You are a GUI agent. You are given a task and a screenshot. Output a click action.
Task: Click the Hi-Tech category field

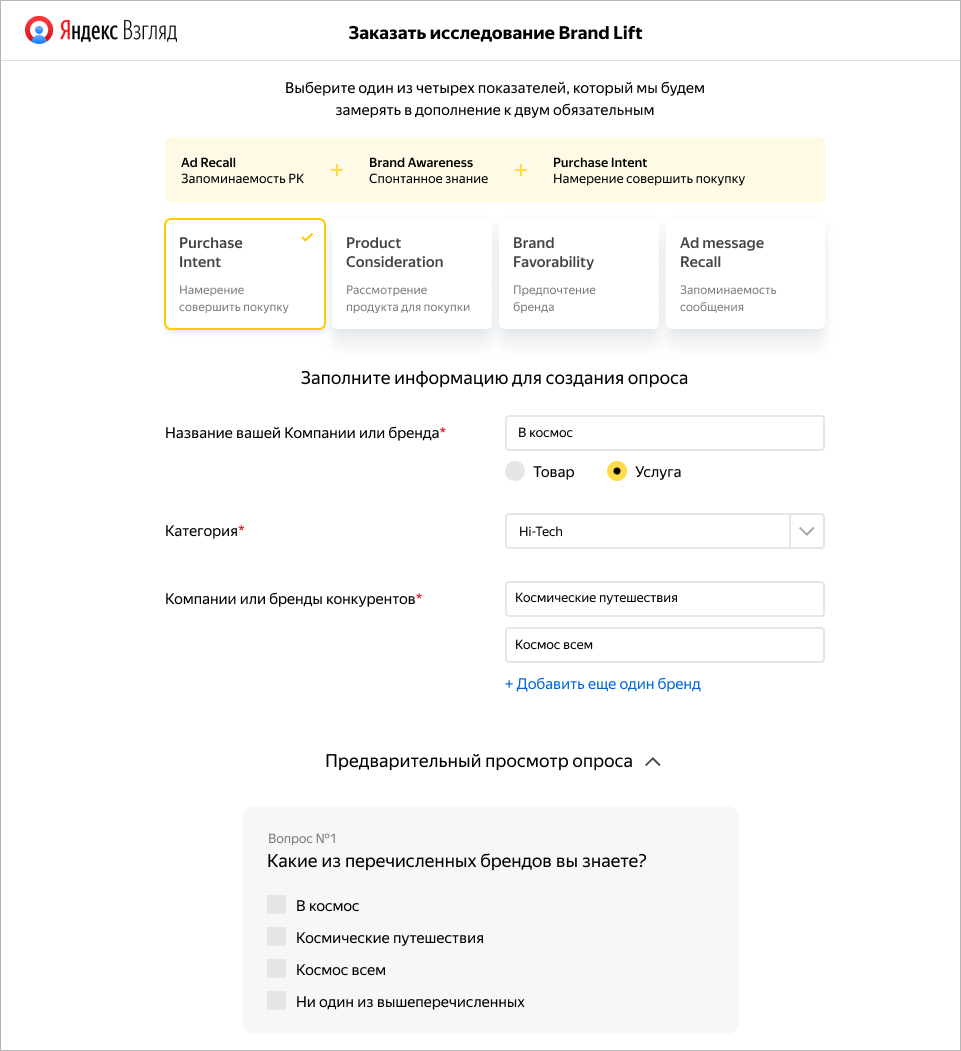pos(647,531)
